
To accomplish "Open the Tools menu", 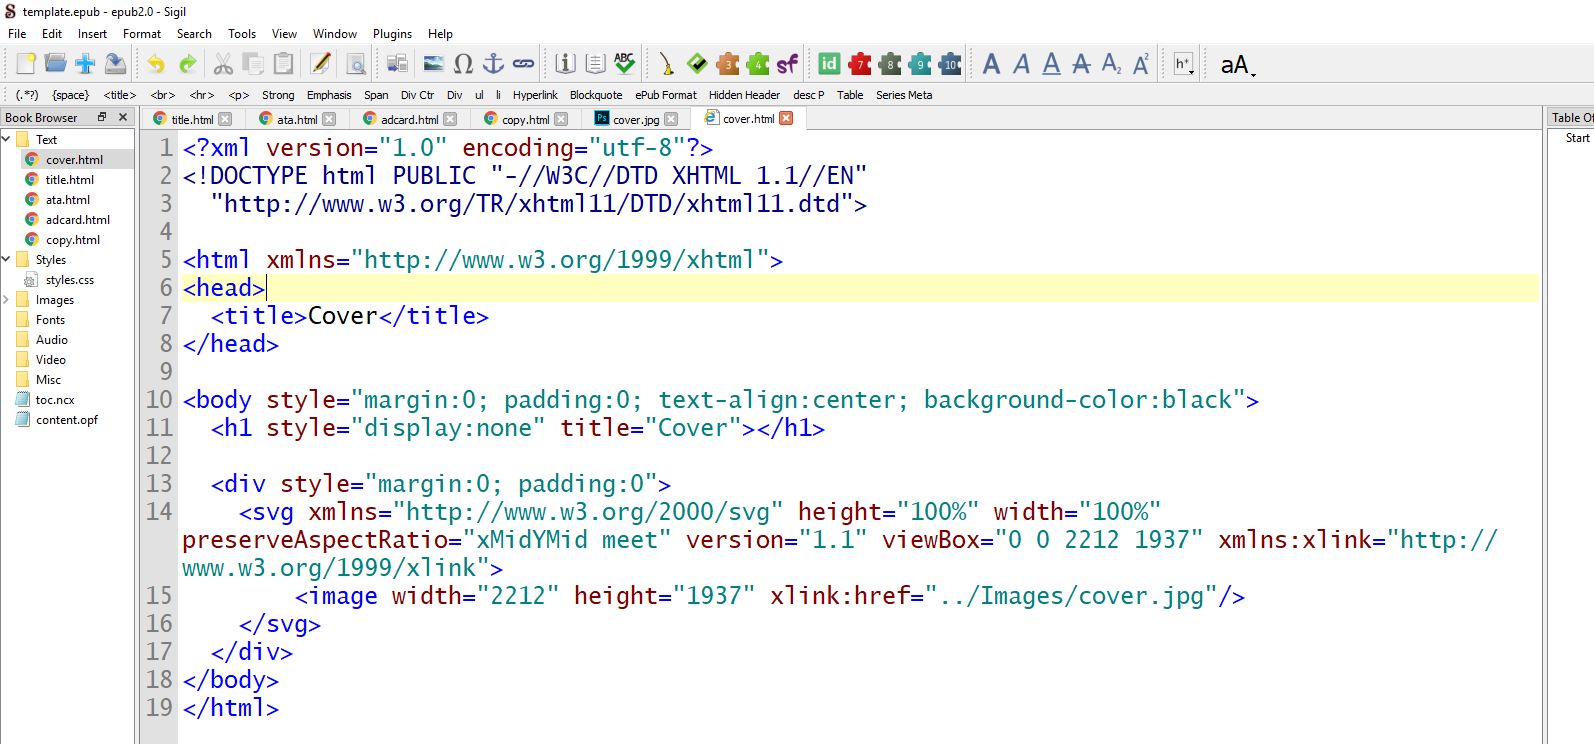I will pyautogui.click(x=242, y=33).
